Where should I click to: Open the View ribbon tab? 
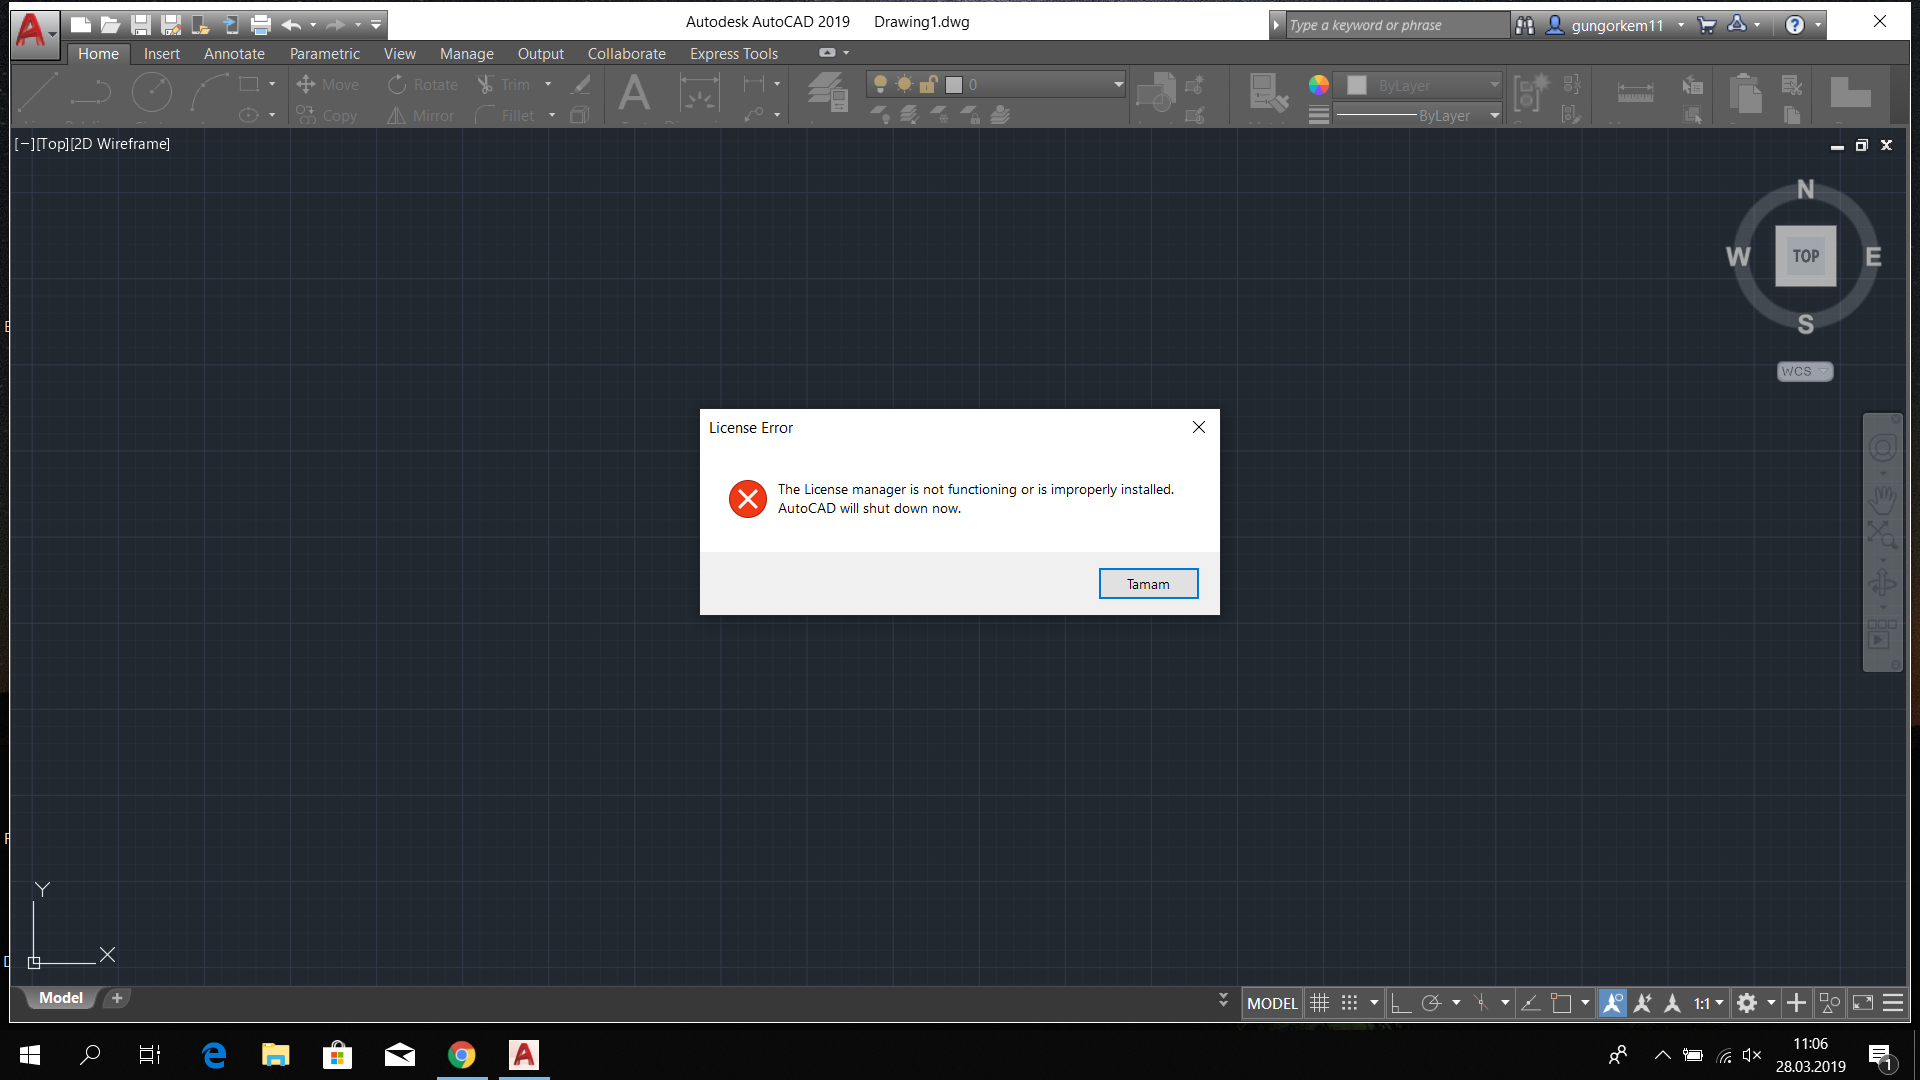(x=399, y=54)
